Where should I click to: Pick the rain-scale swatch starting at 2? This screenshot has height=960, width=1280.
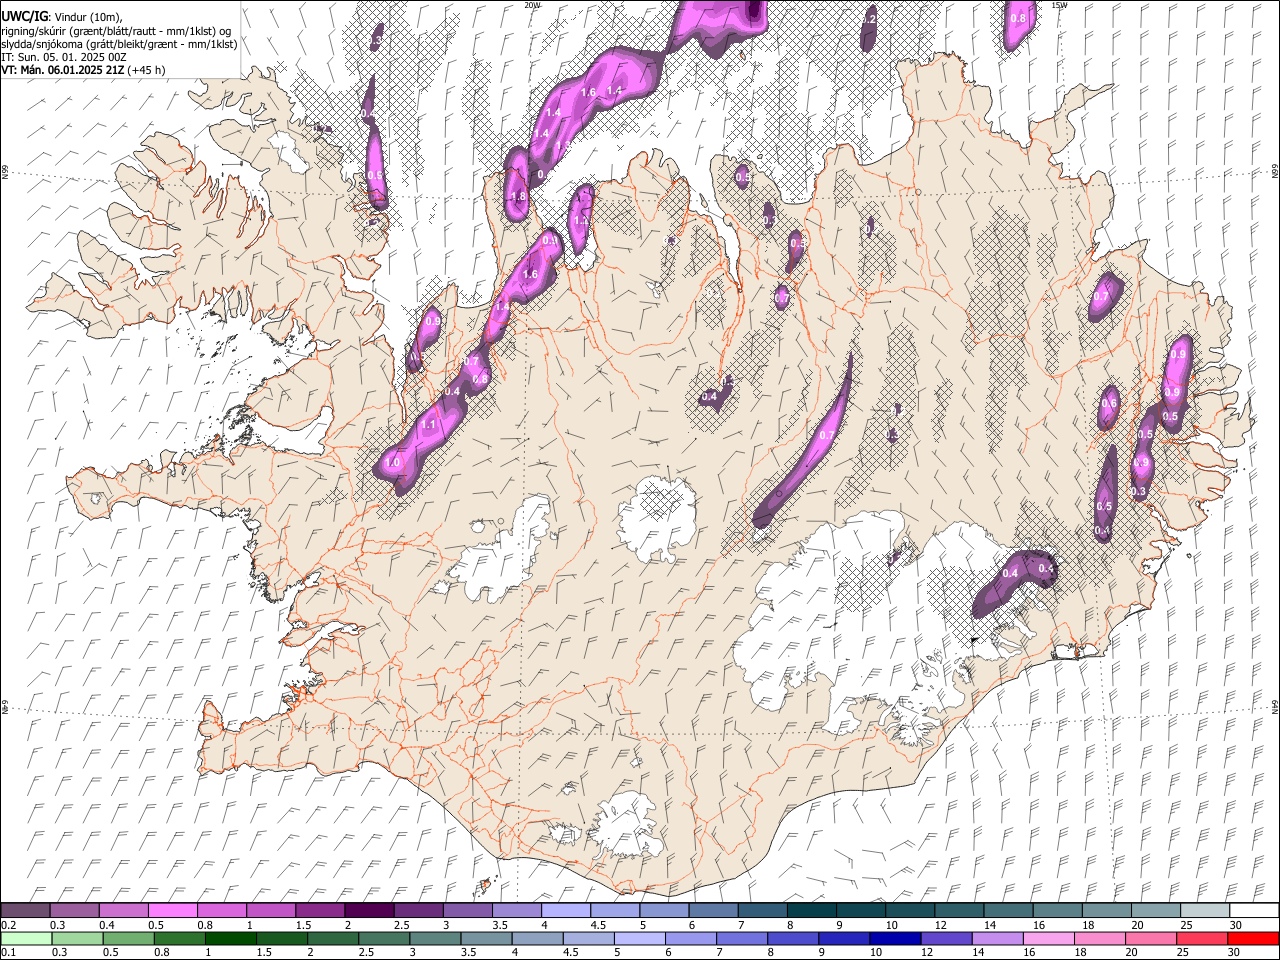(332, 938)
